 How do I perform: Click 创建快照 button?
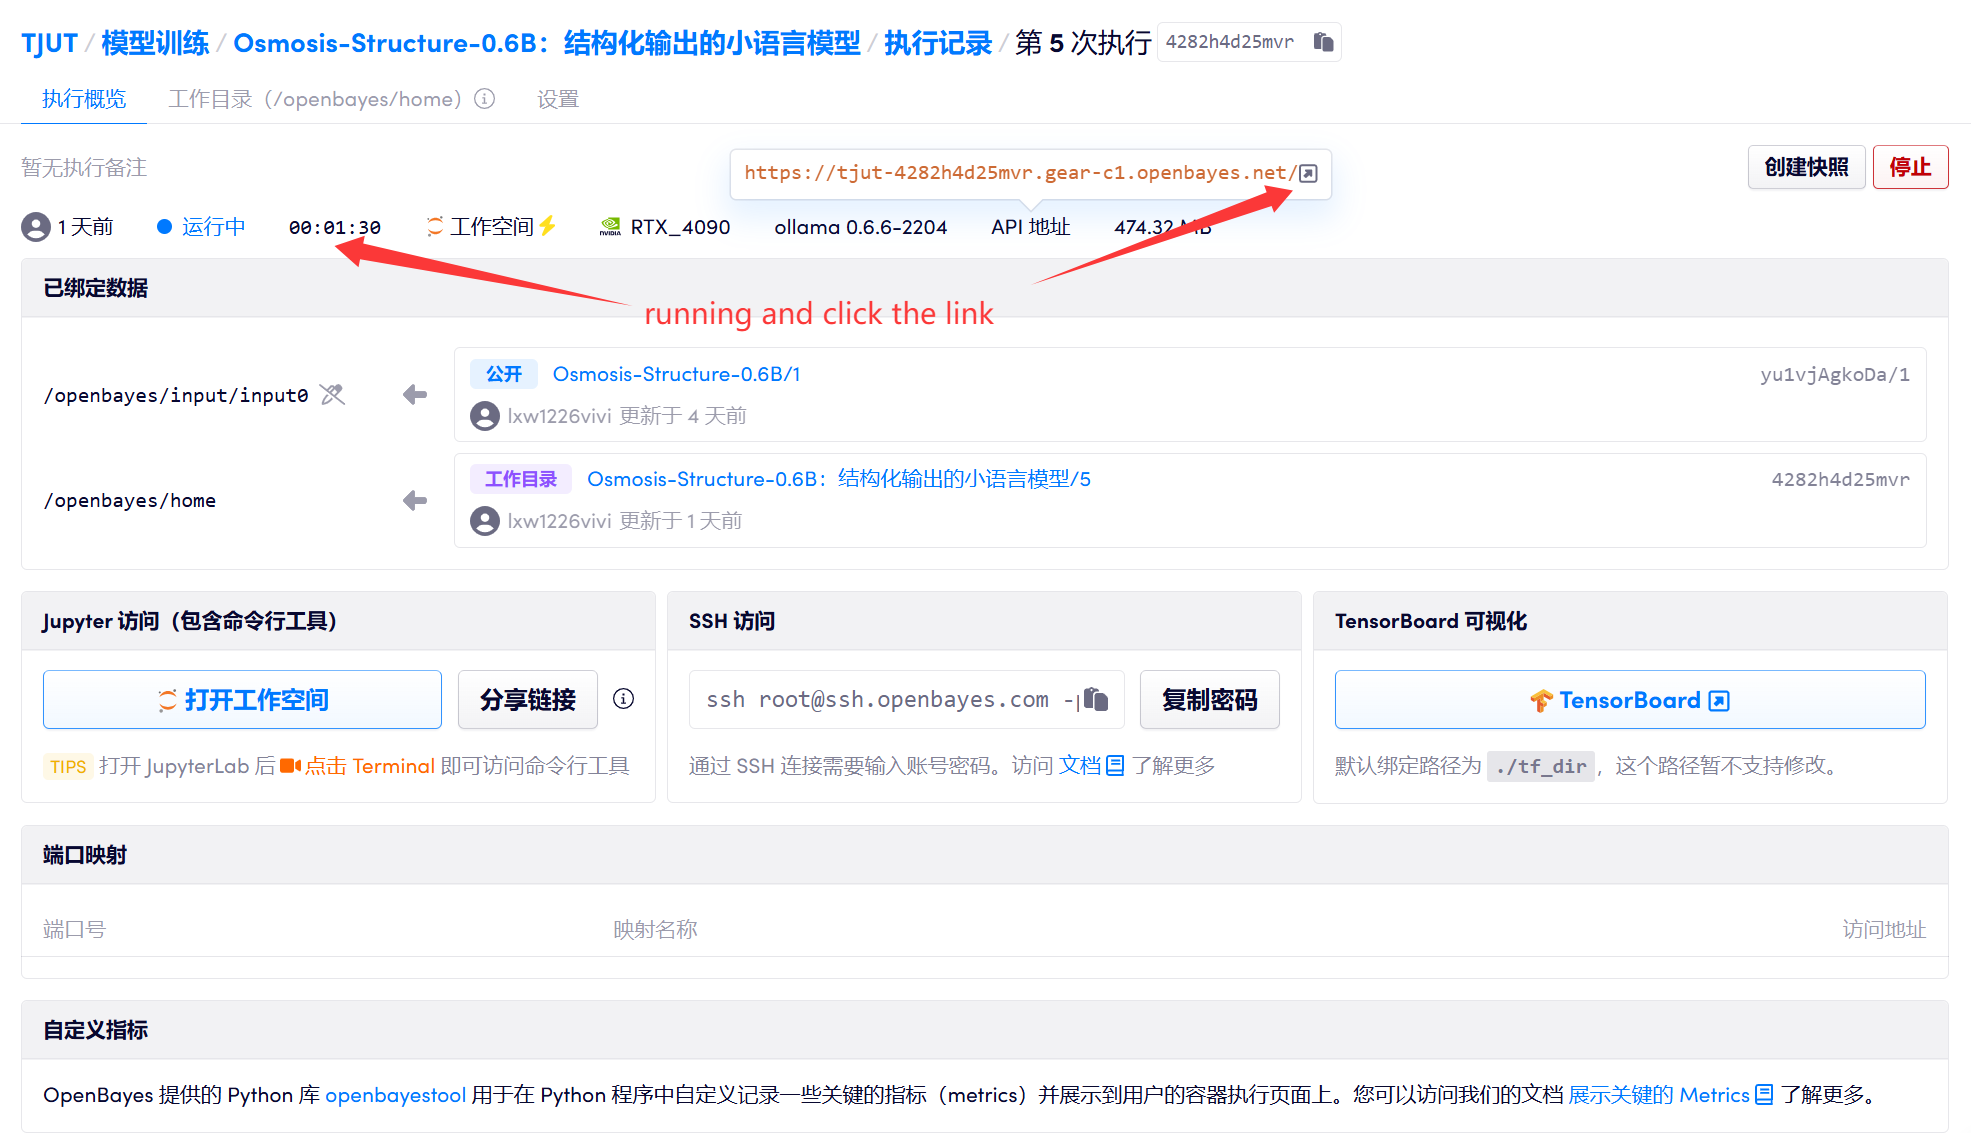1805,167
